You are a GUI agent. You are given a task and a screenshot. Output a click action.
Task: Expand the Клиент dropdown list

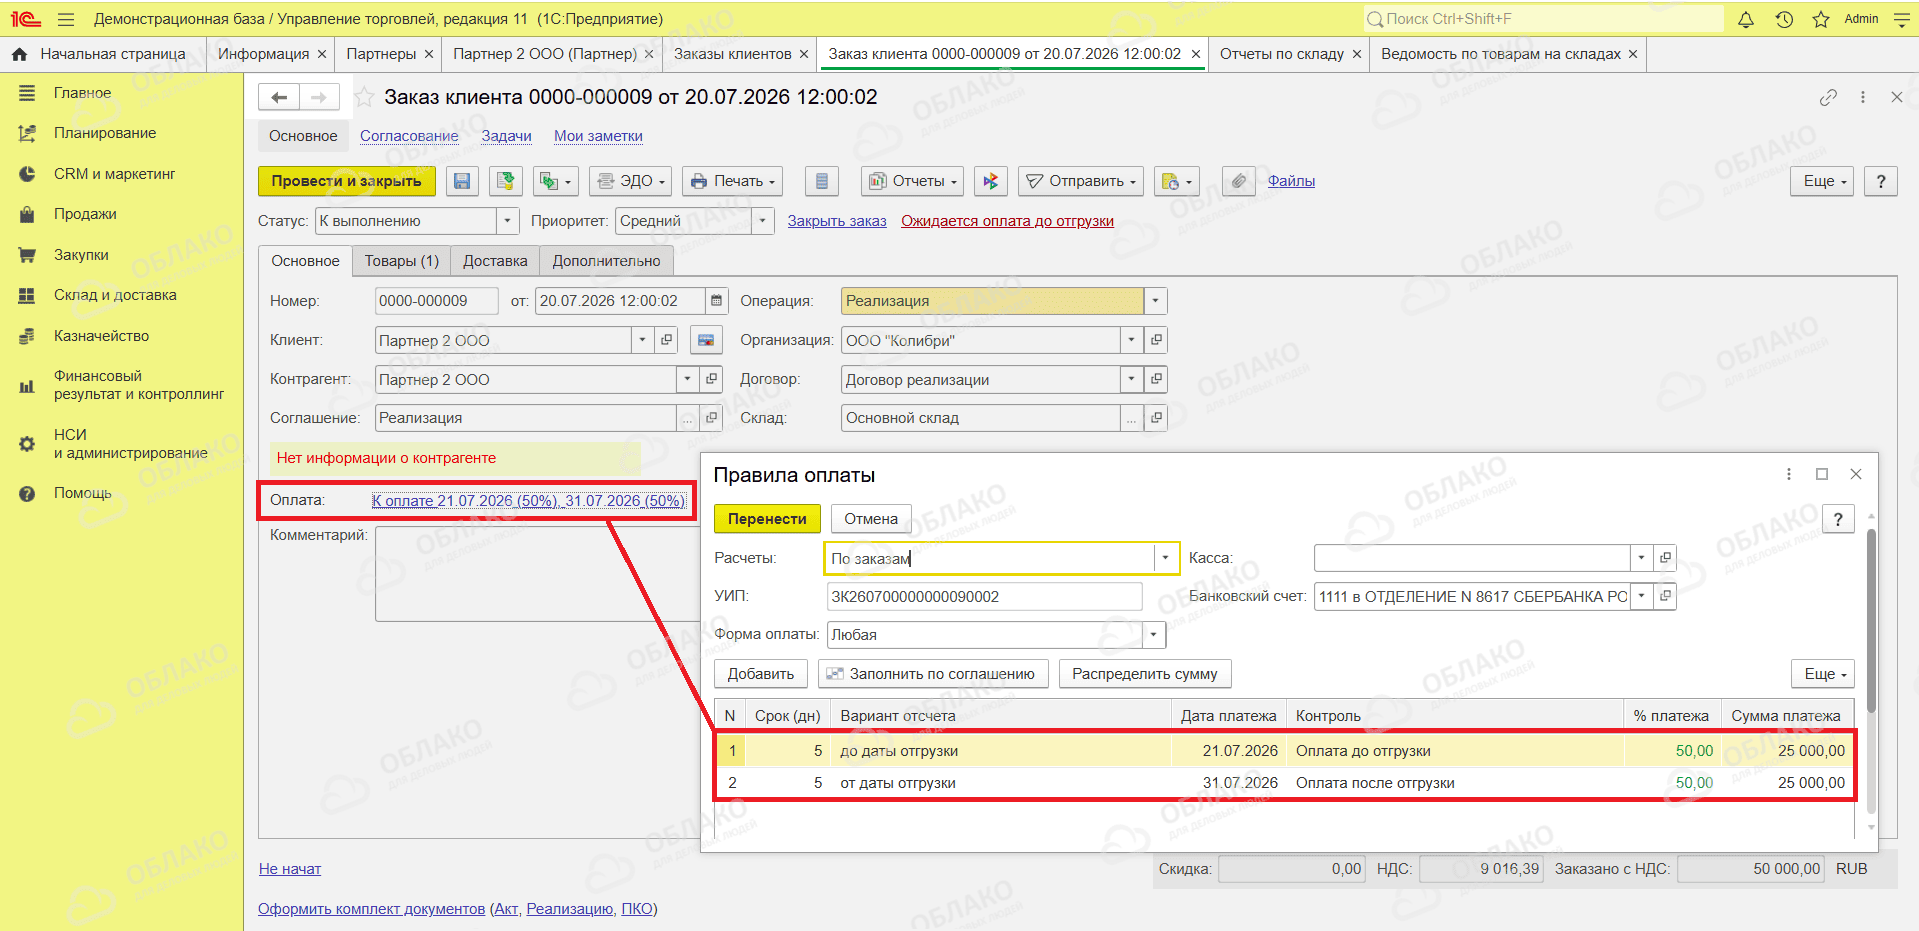tap(643, 340)
